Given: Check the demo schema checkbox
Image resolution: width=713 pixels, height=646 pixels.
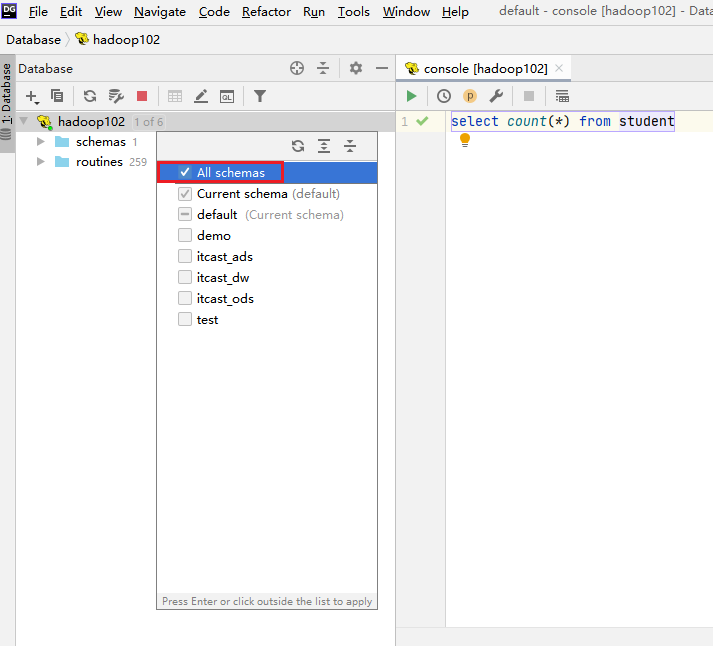Looking at the screenshot, I should tap(185, 235).
